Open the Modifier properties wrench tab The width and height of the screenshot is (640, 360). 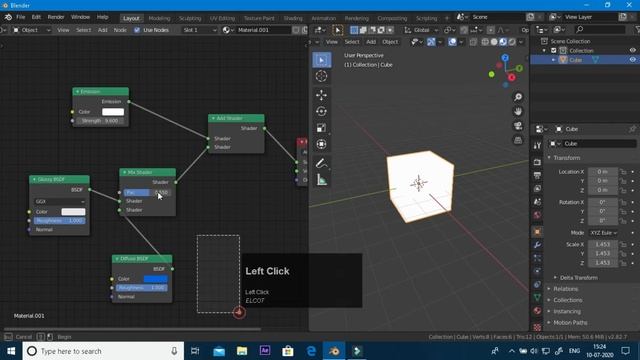tap(537, 245)
